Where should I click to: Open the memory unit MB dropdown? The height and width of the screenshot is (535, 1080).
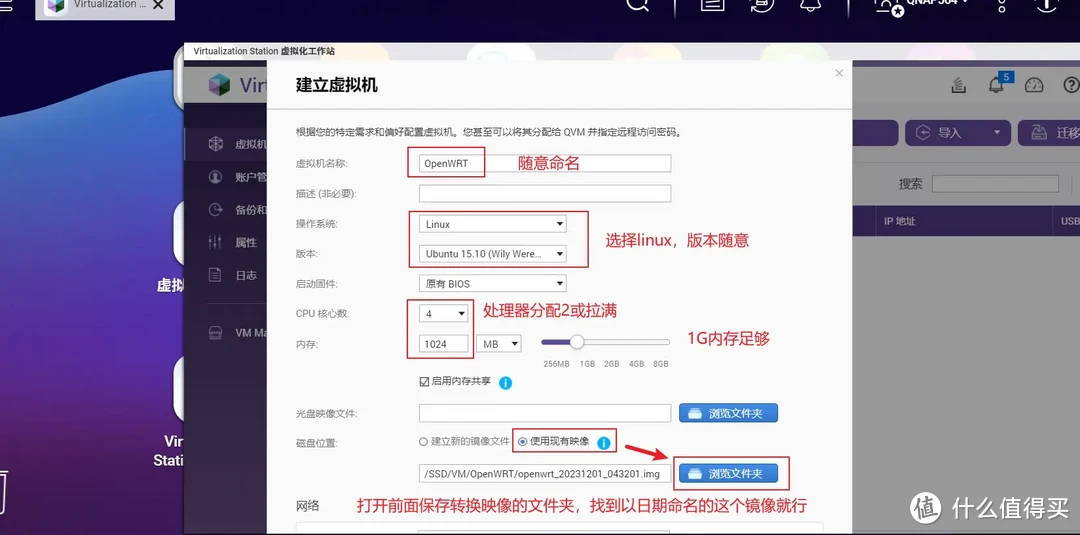pyautogui.click(x=499, y=344)
